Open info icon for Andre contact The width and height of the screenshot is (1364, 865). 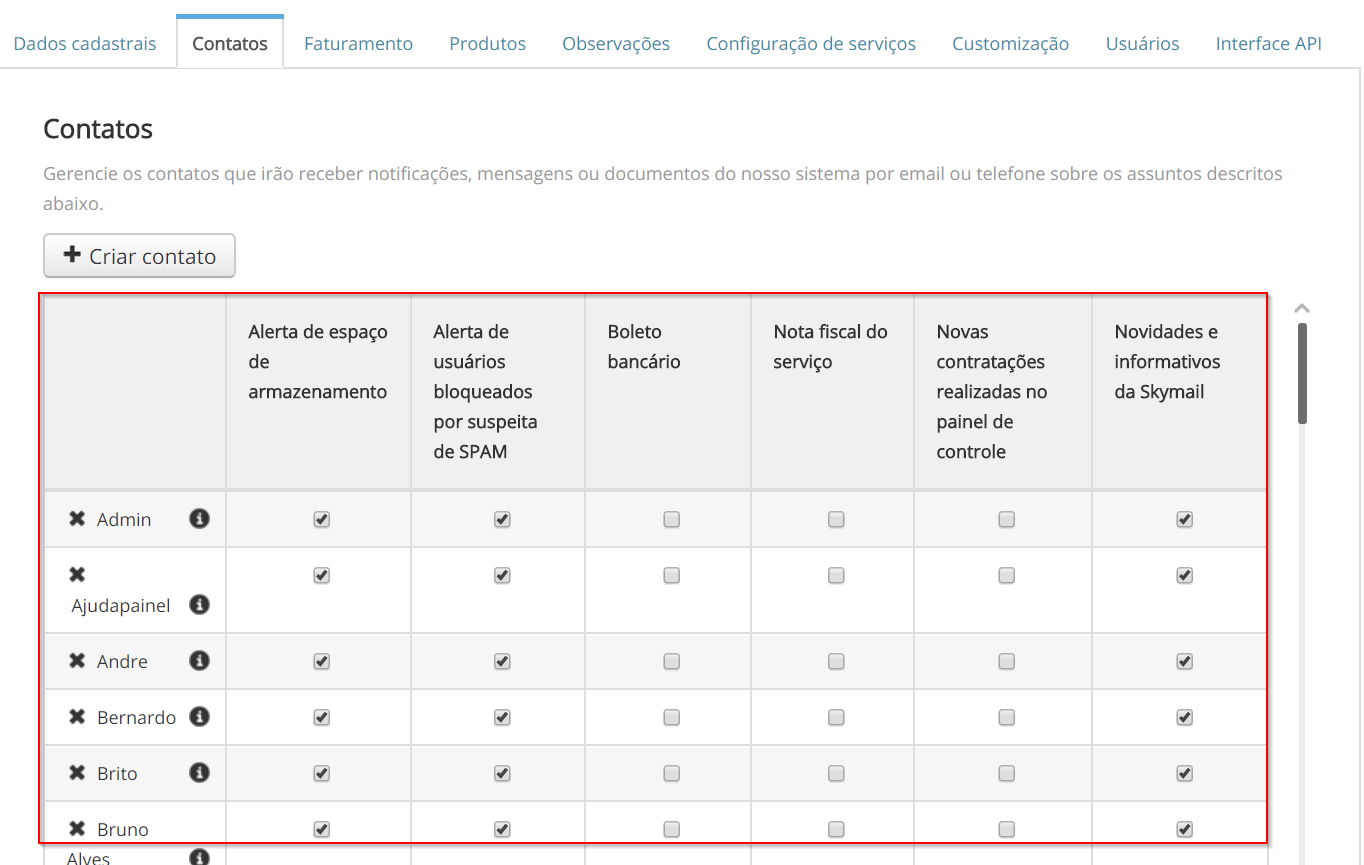[x=200, y=660]
